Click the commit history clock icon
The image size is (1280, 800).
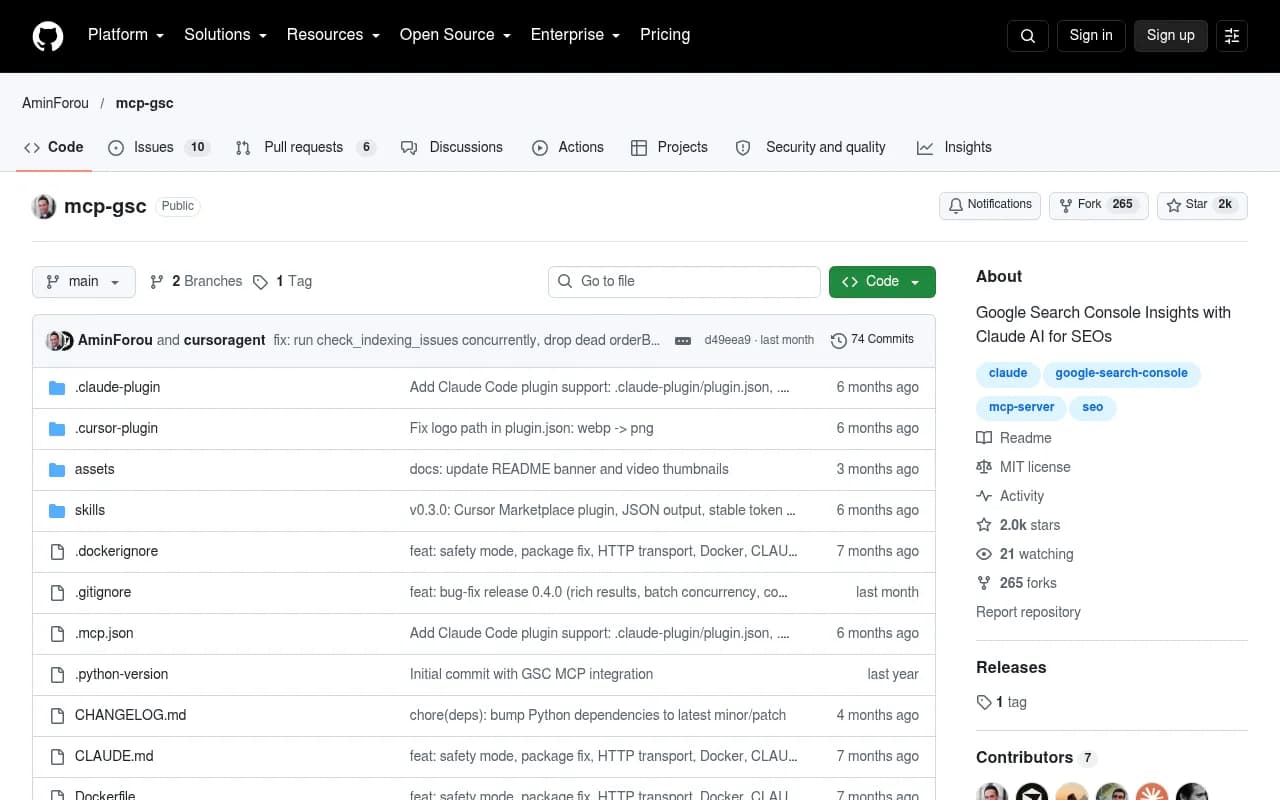click(x=839, y=340)
